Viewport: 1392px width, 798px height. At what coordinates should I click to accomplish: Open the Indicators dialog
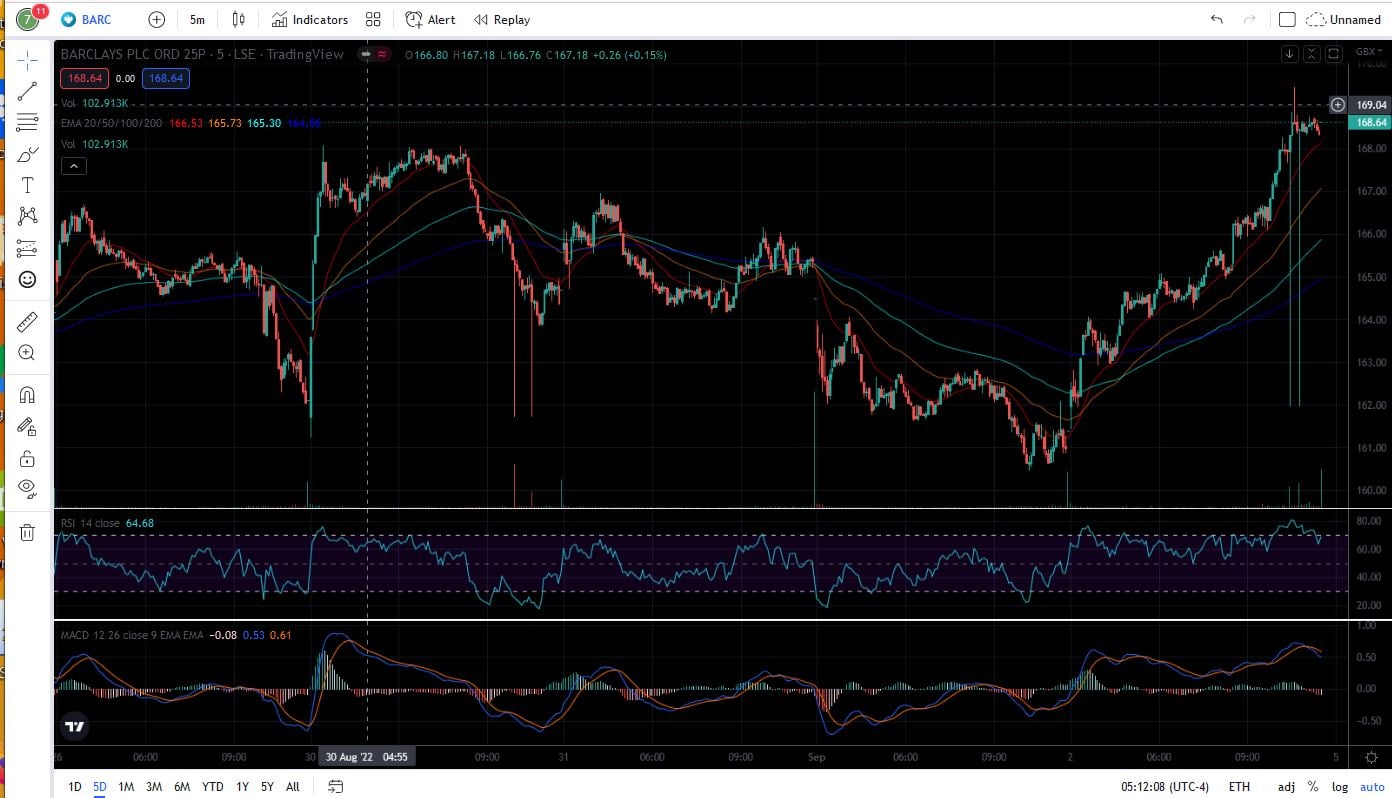pos(310,19)
